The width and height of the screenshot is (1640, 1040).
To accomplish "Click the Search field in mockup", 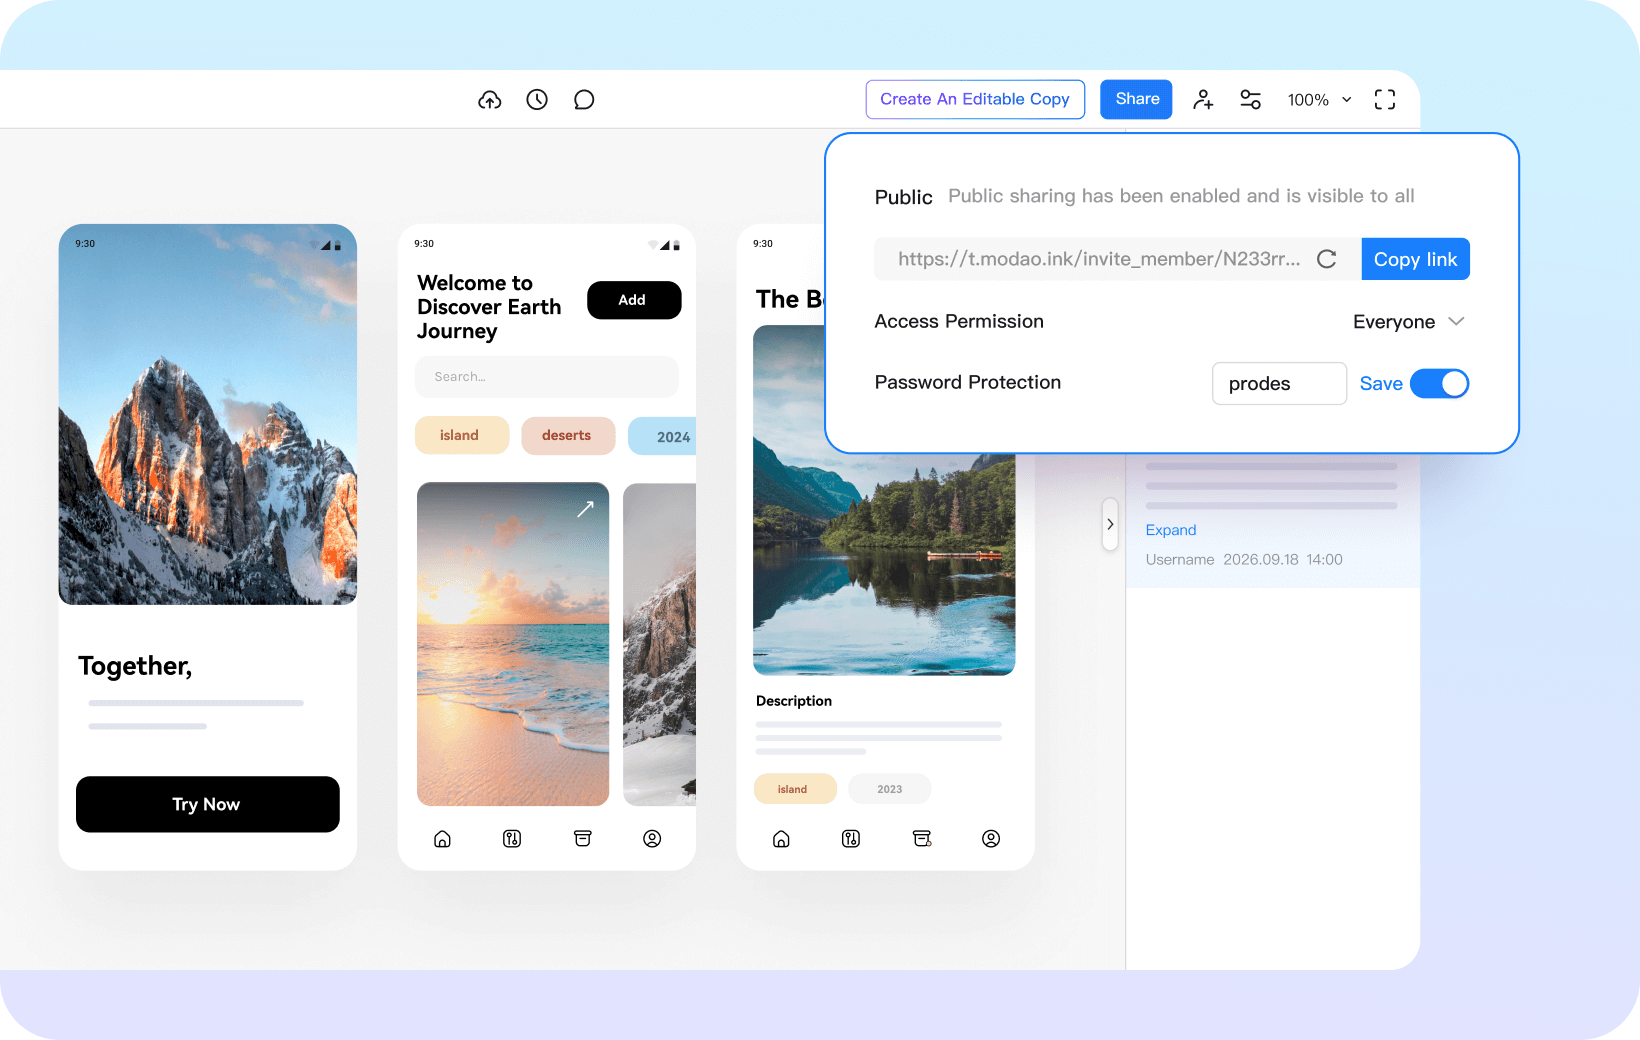I will point(546,377).
